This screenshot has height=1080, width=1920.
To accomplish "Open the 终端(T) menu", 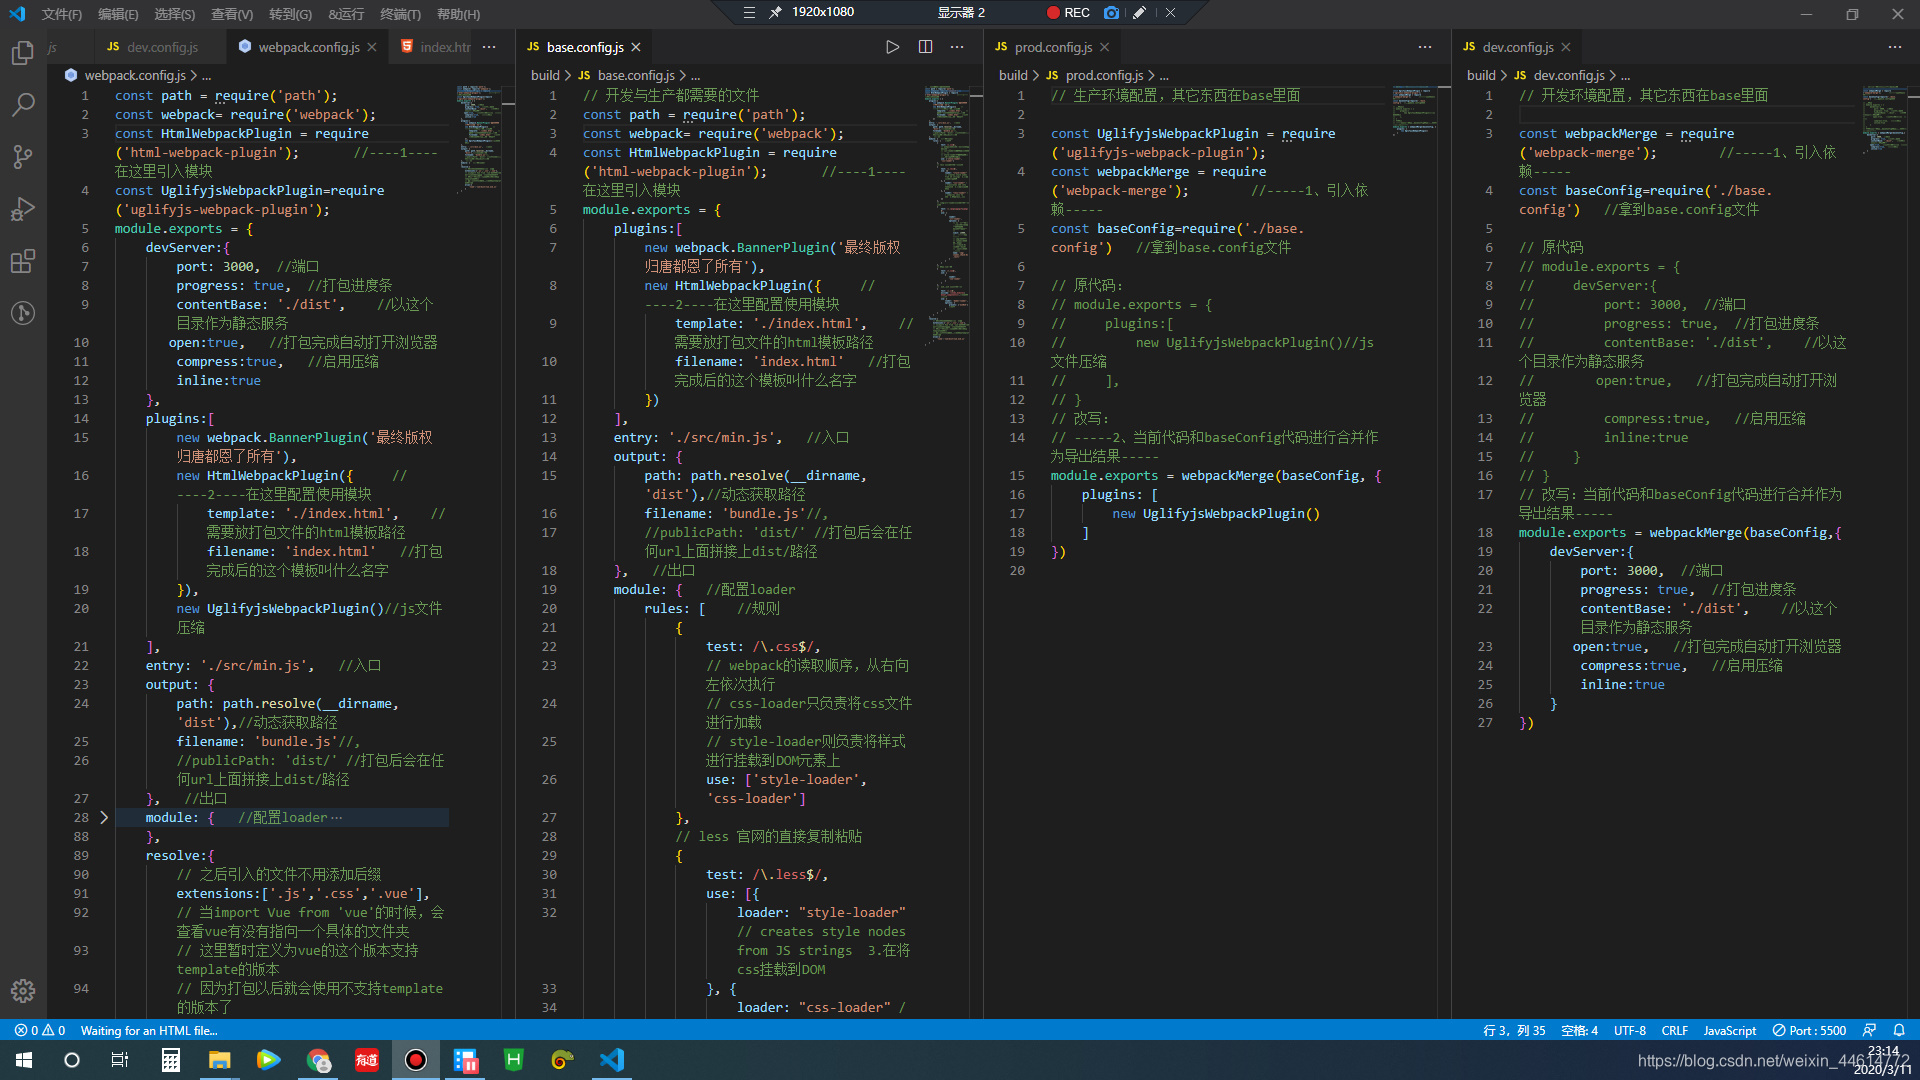I will [400, 14].
